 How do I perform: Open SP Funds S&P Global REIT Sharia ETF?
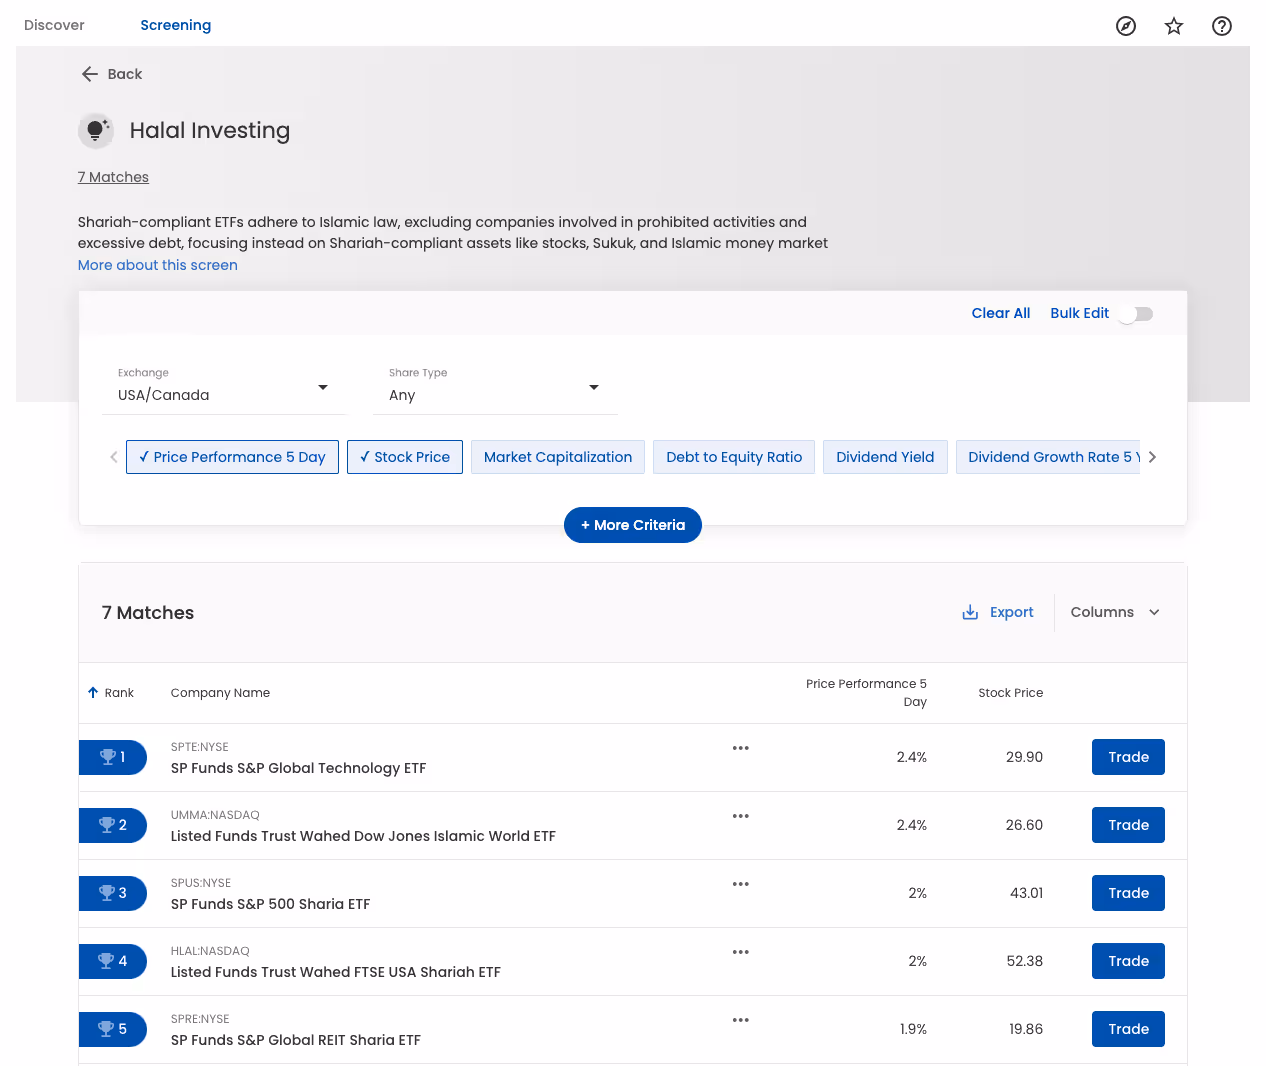(295, 1040)
